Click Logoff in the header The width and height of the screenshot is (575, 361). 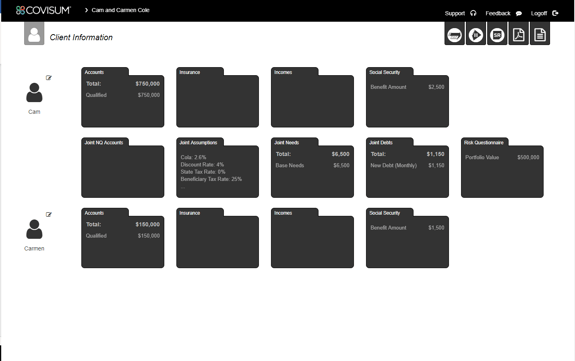(544, 13)
